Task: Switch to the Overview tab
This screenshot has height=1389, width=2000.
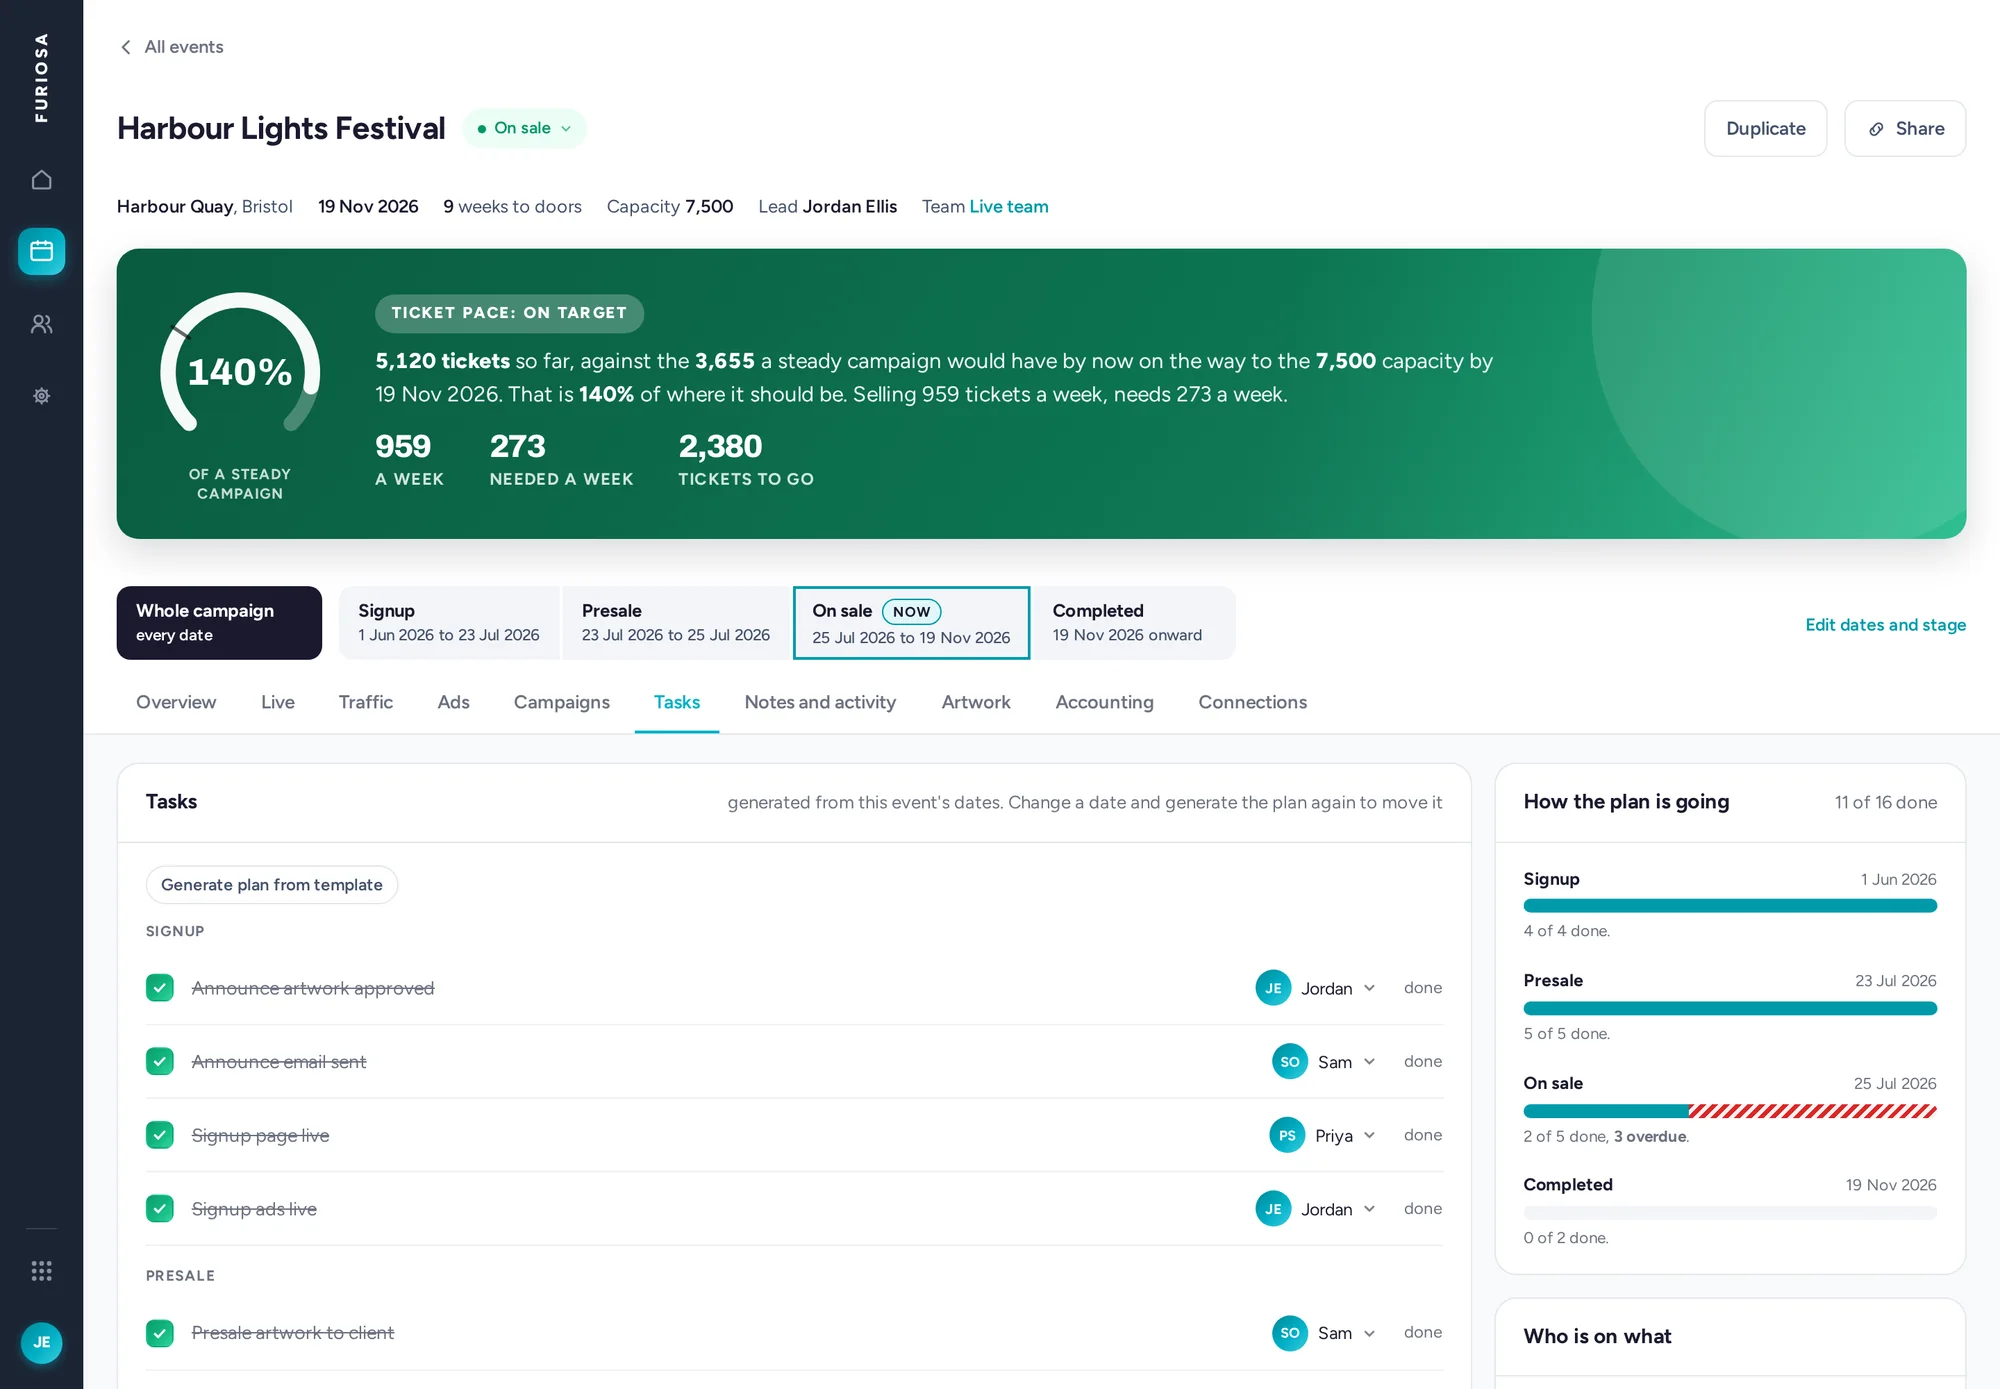Action: [176, 702]
